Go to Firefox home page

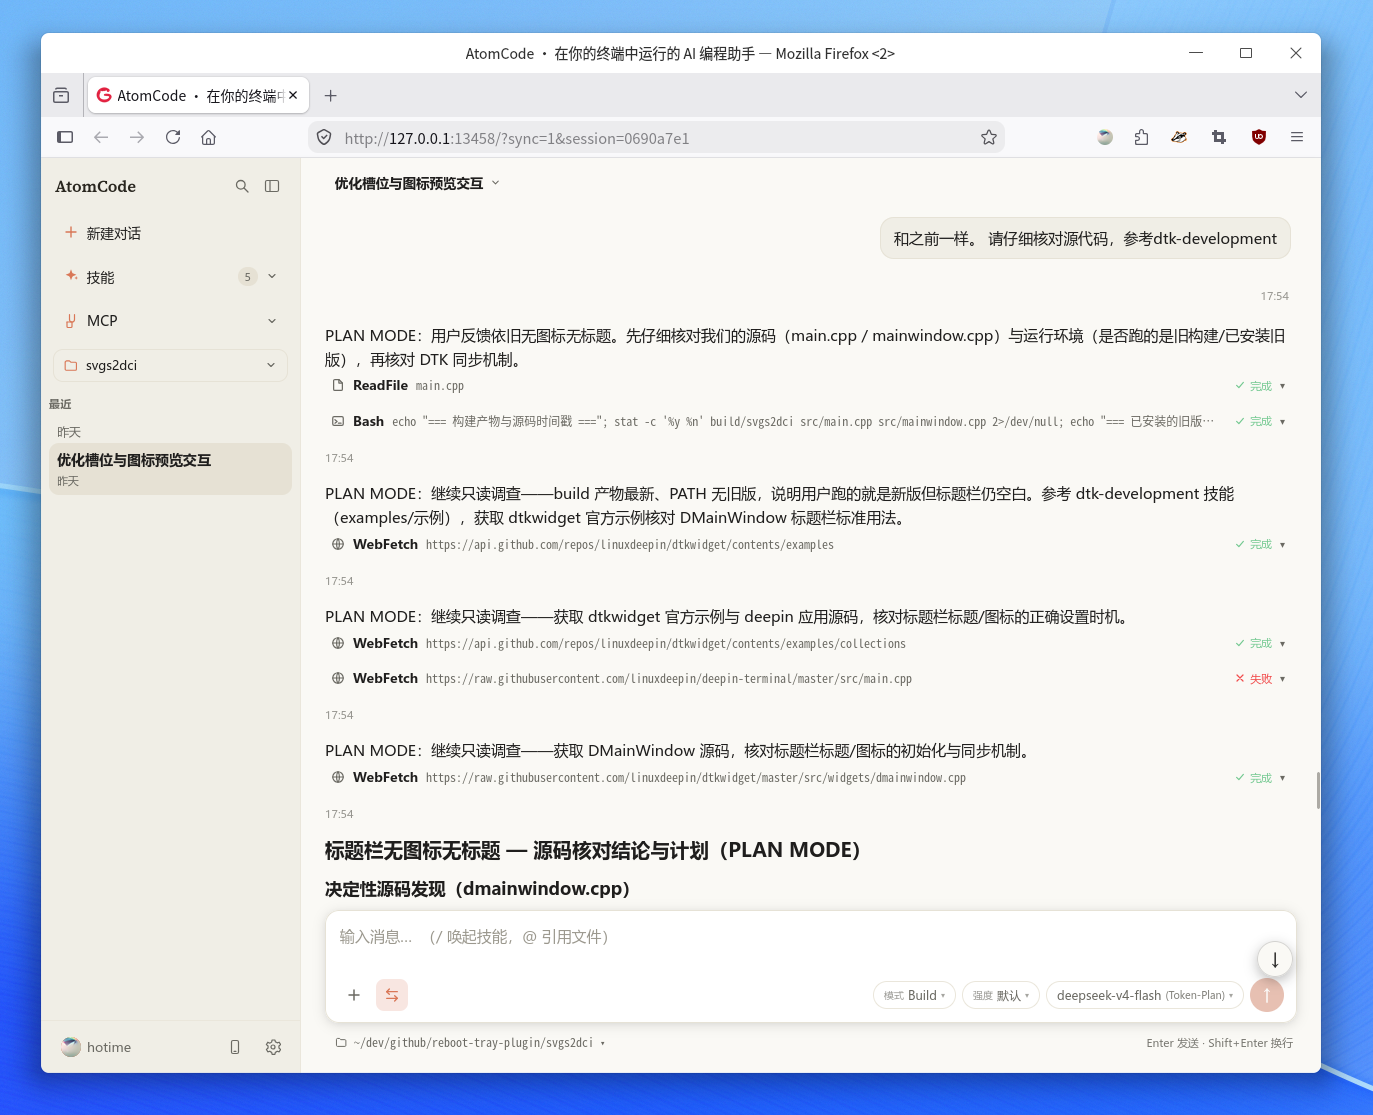209,137
